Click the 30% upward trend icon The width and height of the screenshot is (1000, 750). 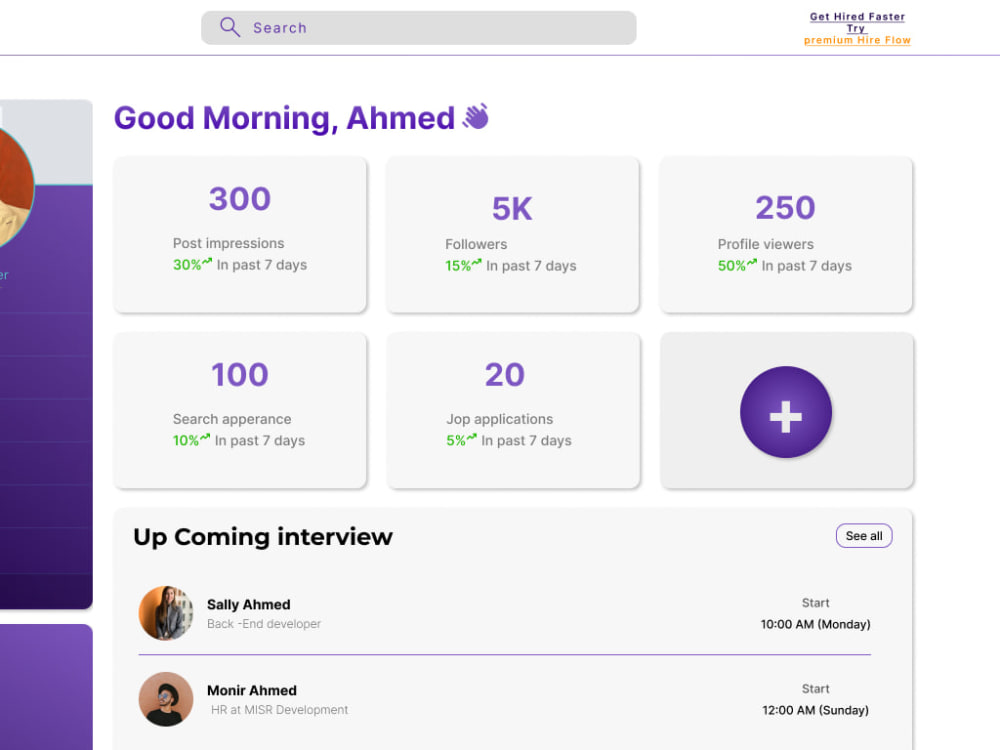(x=207, y=261)
